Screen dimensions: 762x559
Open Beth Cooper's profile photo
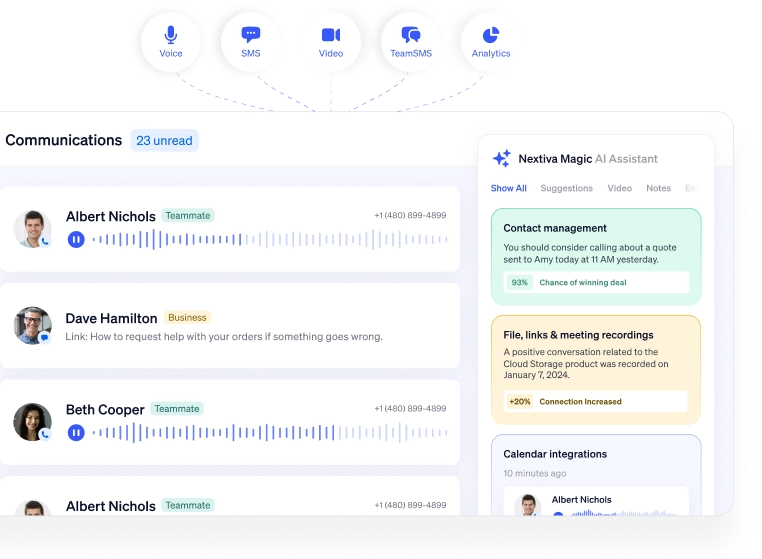coord(33,422)
